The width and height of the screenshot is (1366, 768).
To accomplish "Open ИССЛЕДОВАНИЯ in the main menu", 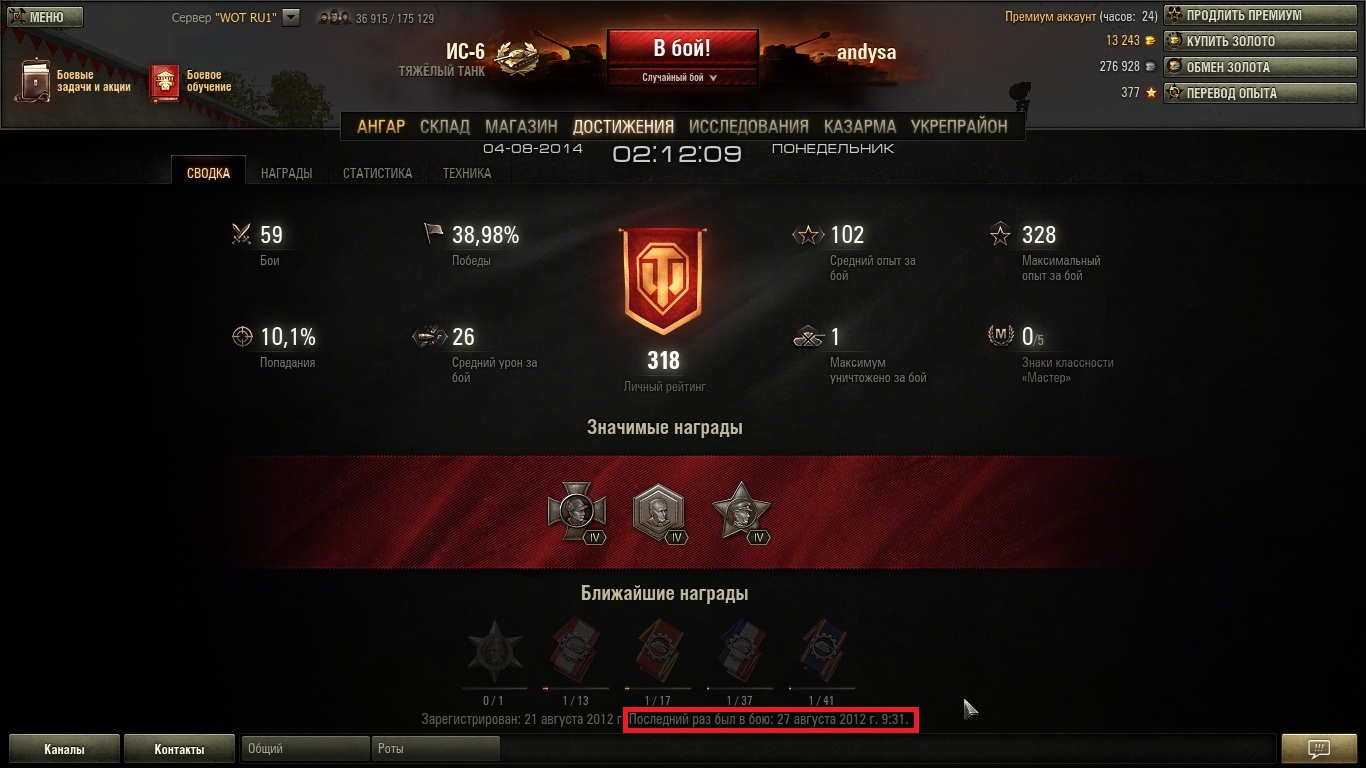I will [x=749, y=126].
